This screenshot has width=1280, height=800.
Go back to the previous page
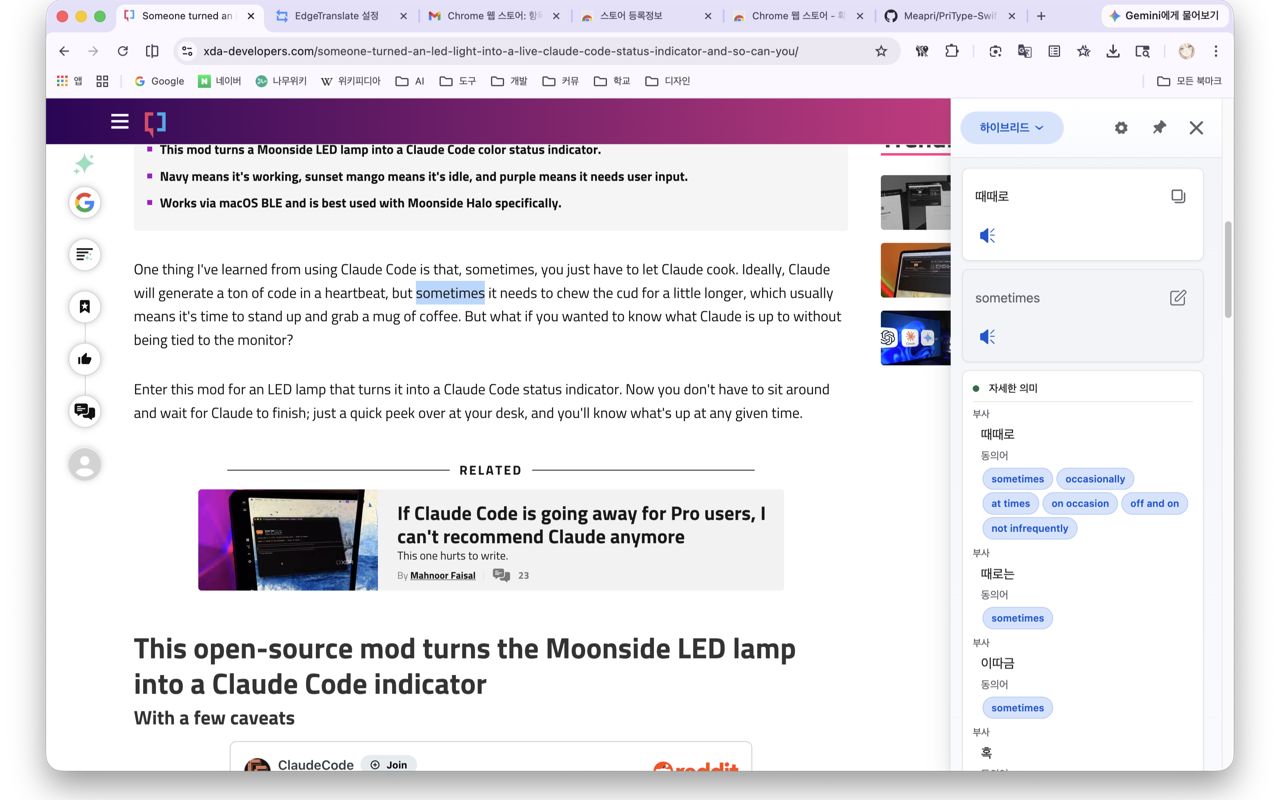coord(64,51)
